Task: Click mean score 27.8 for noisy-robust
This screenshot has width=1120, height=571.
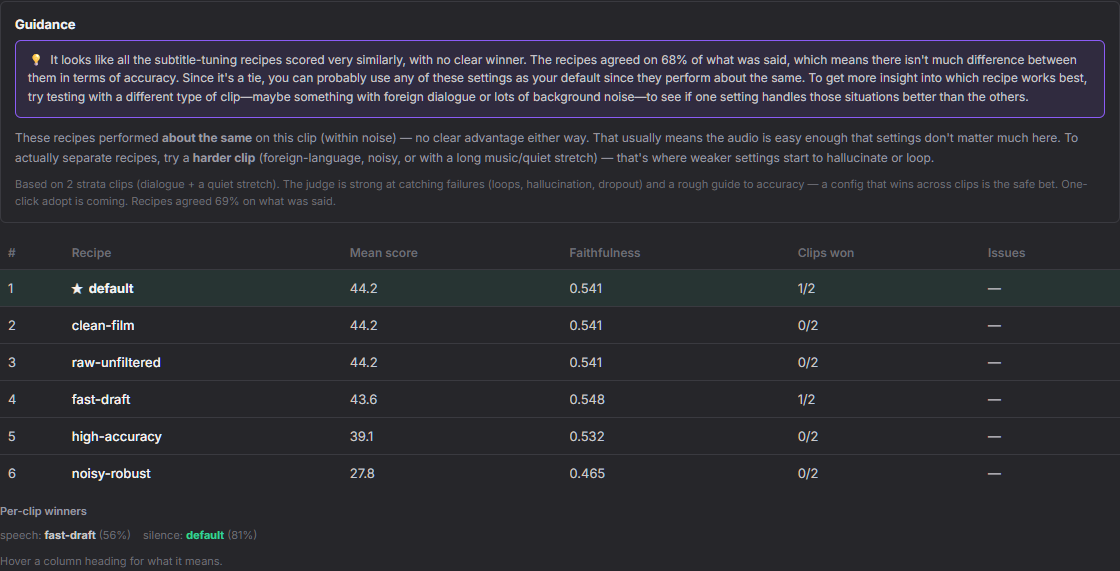Action: 362,474
